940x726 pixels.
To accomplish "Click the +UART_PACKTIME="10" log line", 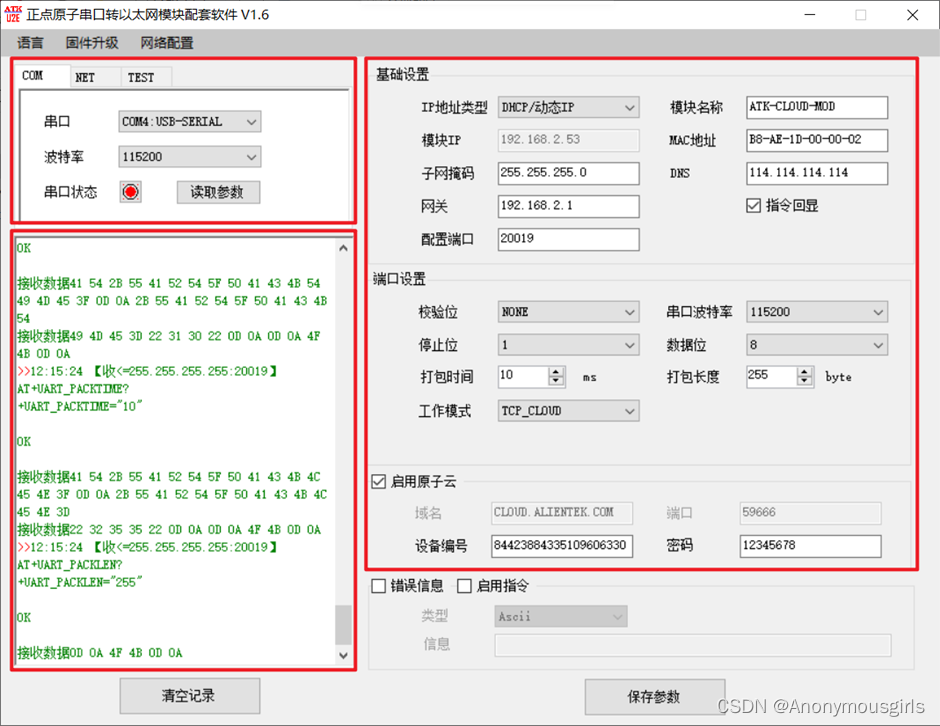I will pyautogui.click(x=80, y=406).
